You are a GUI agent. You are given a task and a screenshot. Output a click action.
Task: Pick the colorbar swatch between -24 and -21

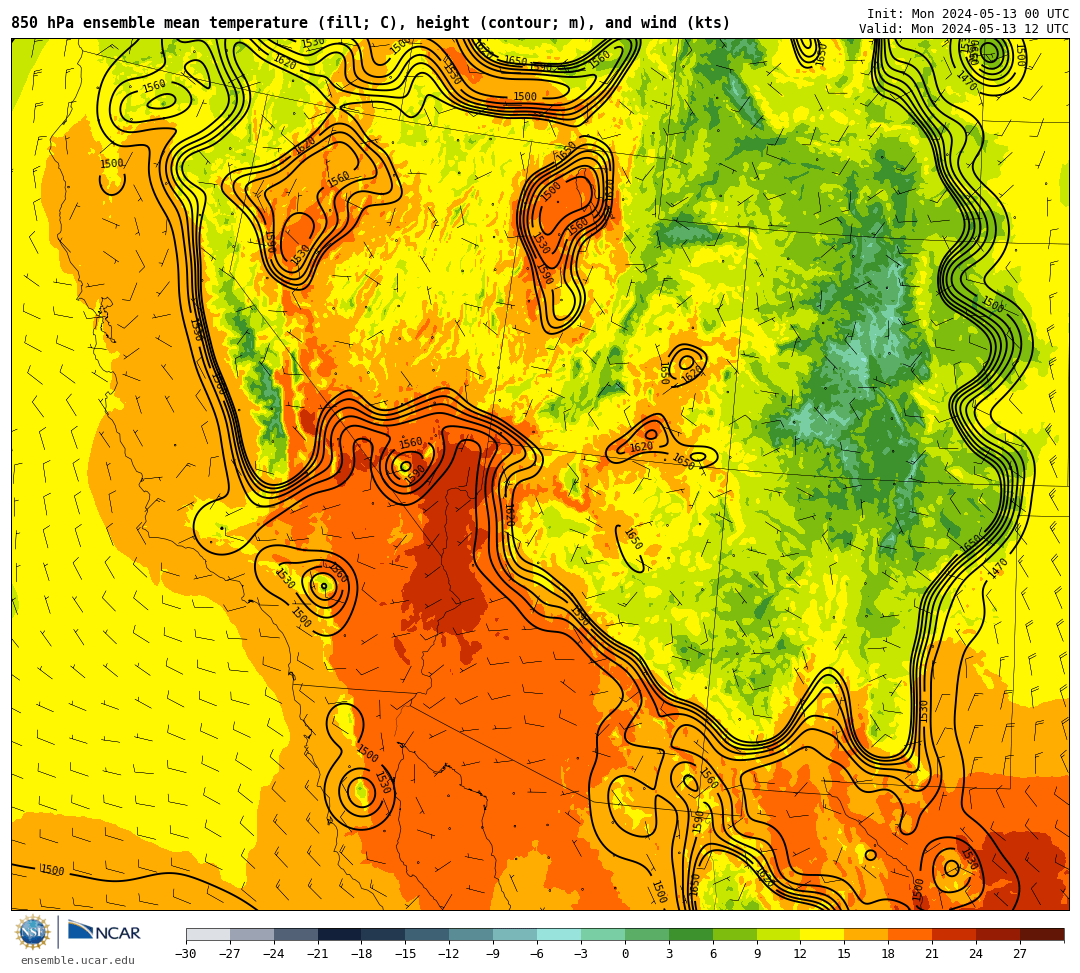coord(296,934)
